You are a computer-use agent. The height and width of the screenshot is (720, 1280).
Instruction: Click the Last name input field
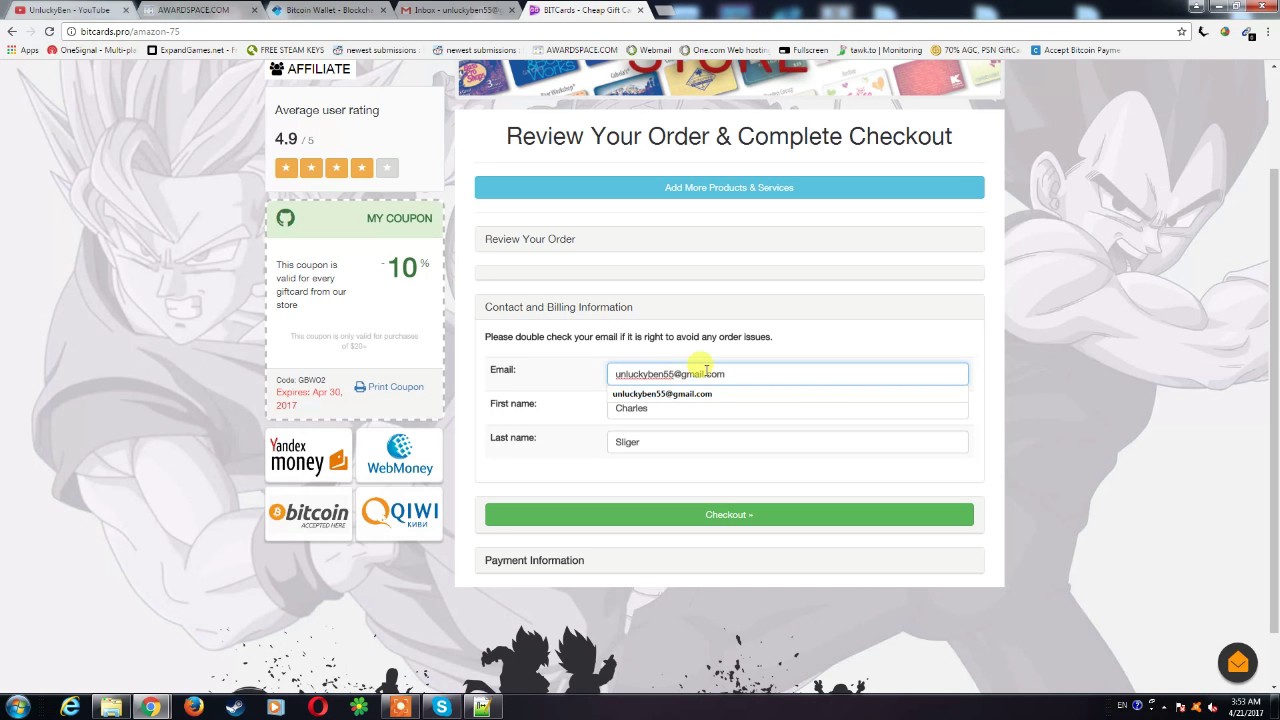pyautogui.click(x=787, y=442)
